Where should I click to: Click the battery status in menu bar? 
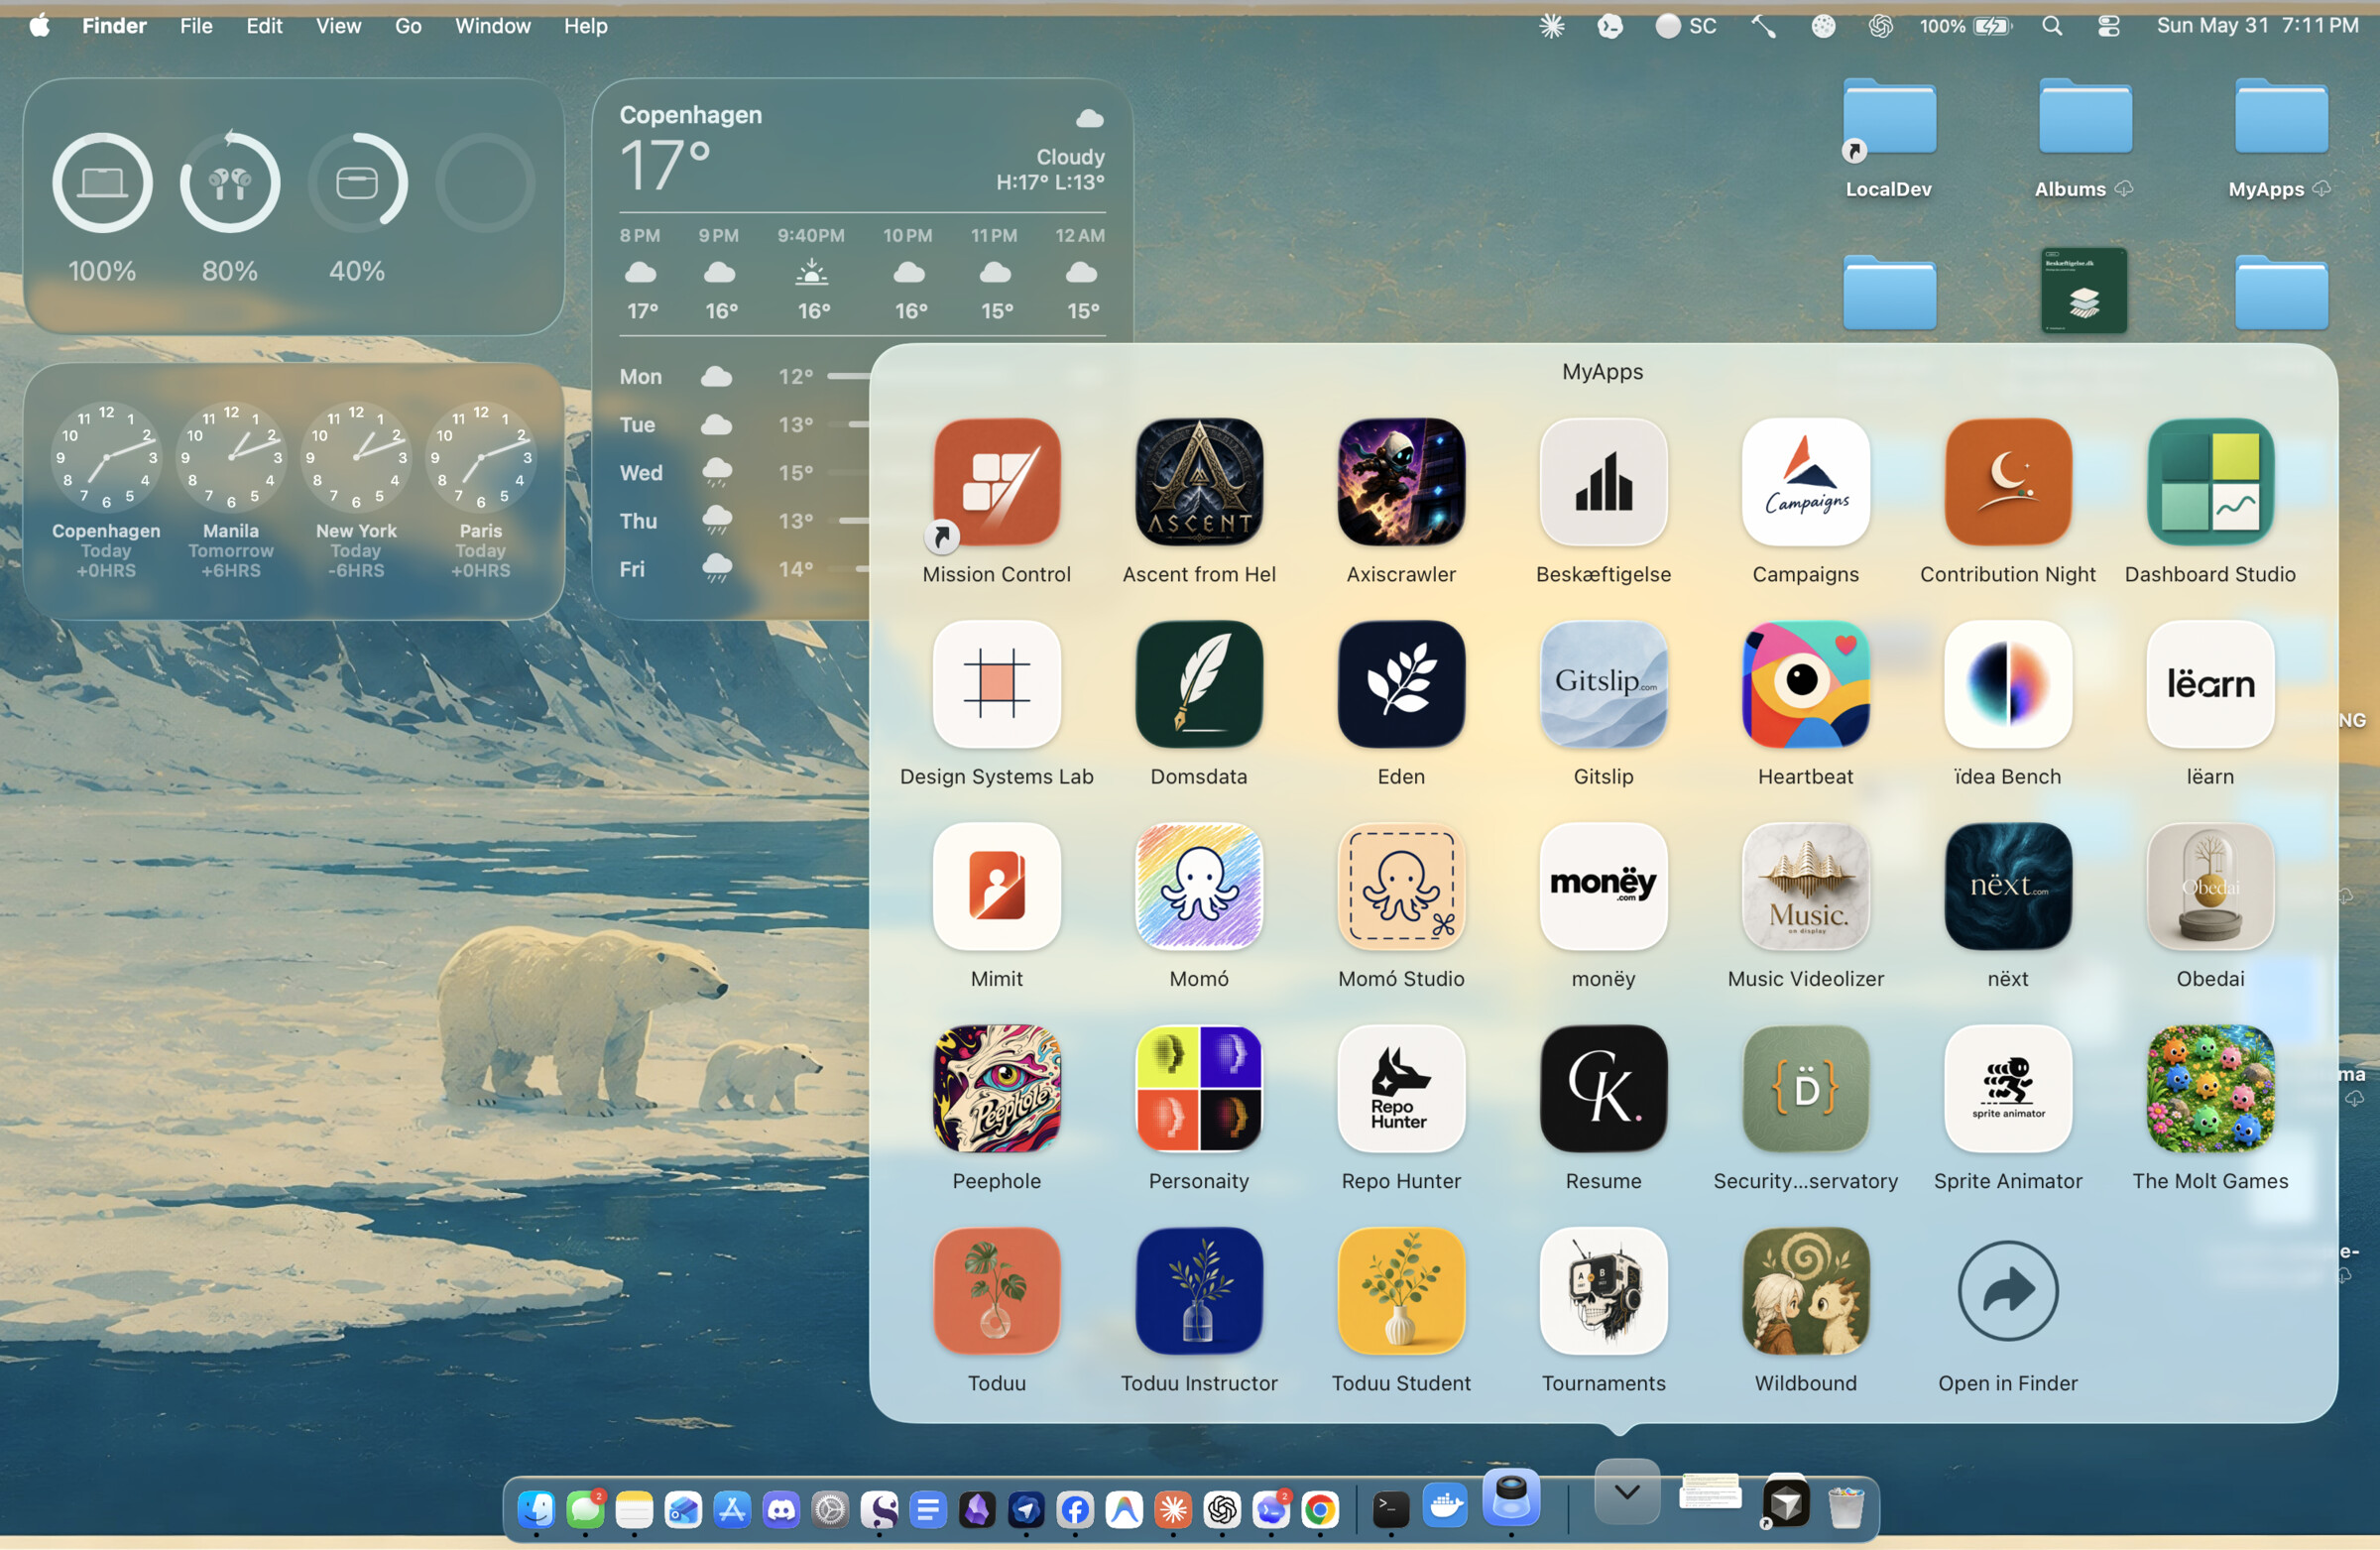point(1966,26)
